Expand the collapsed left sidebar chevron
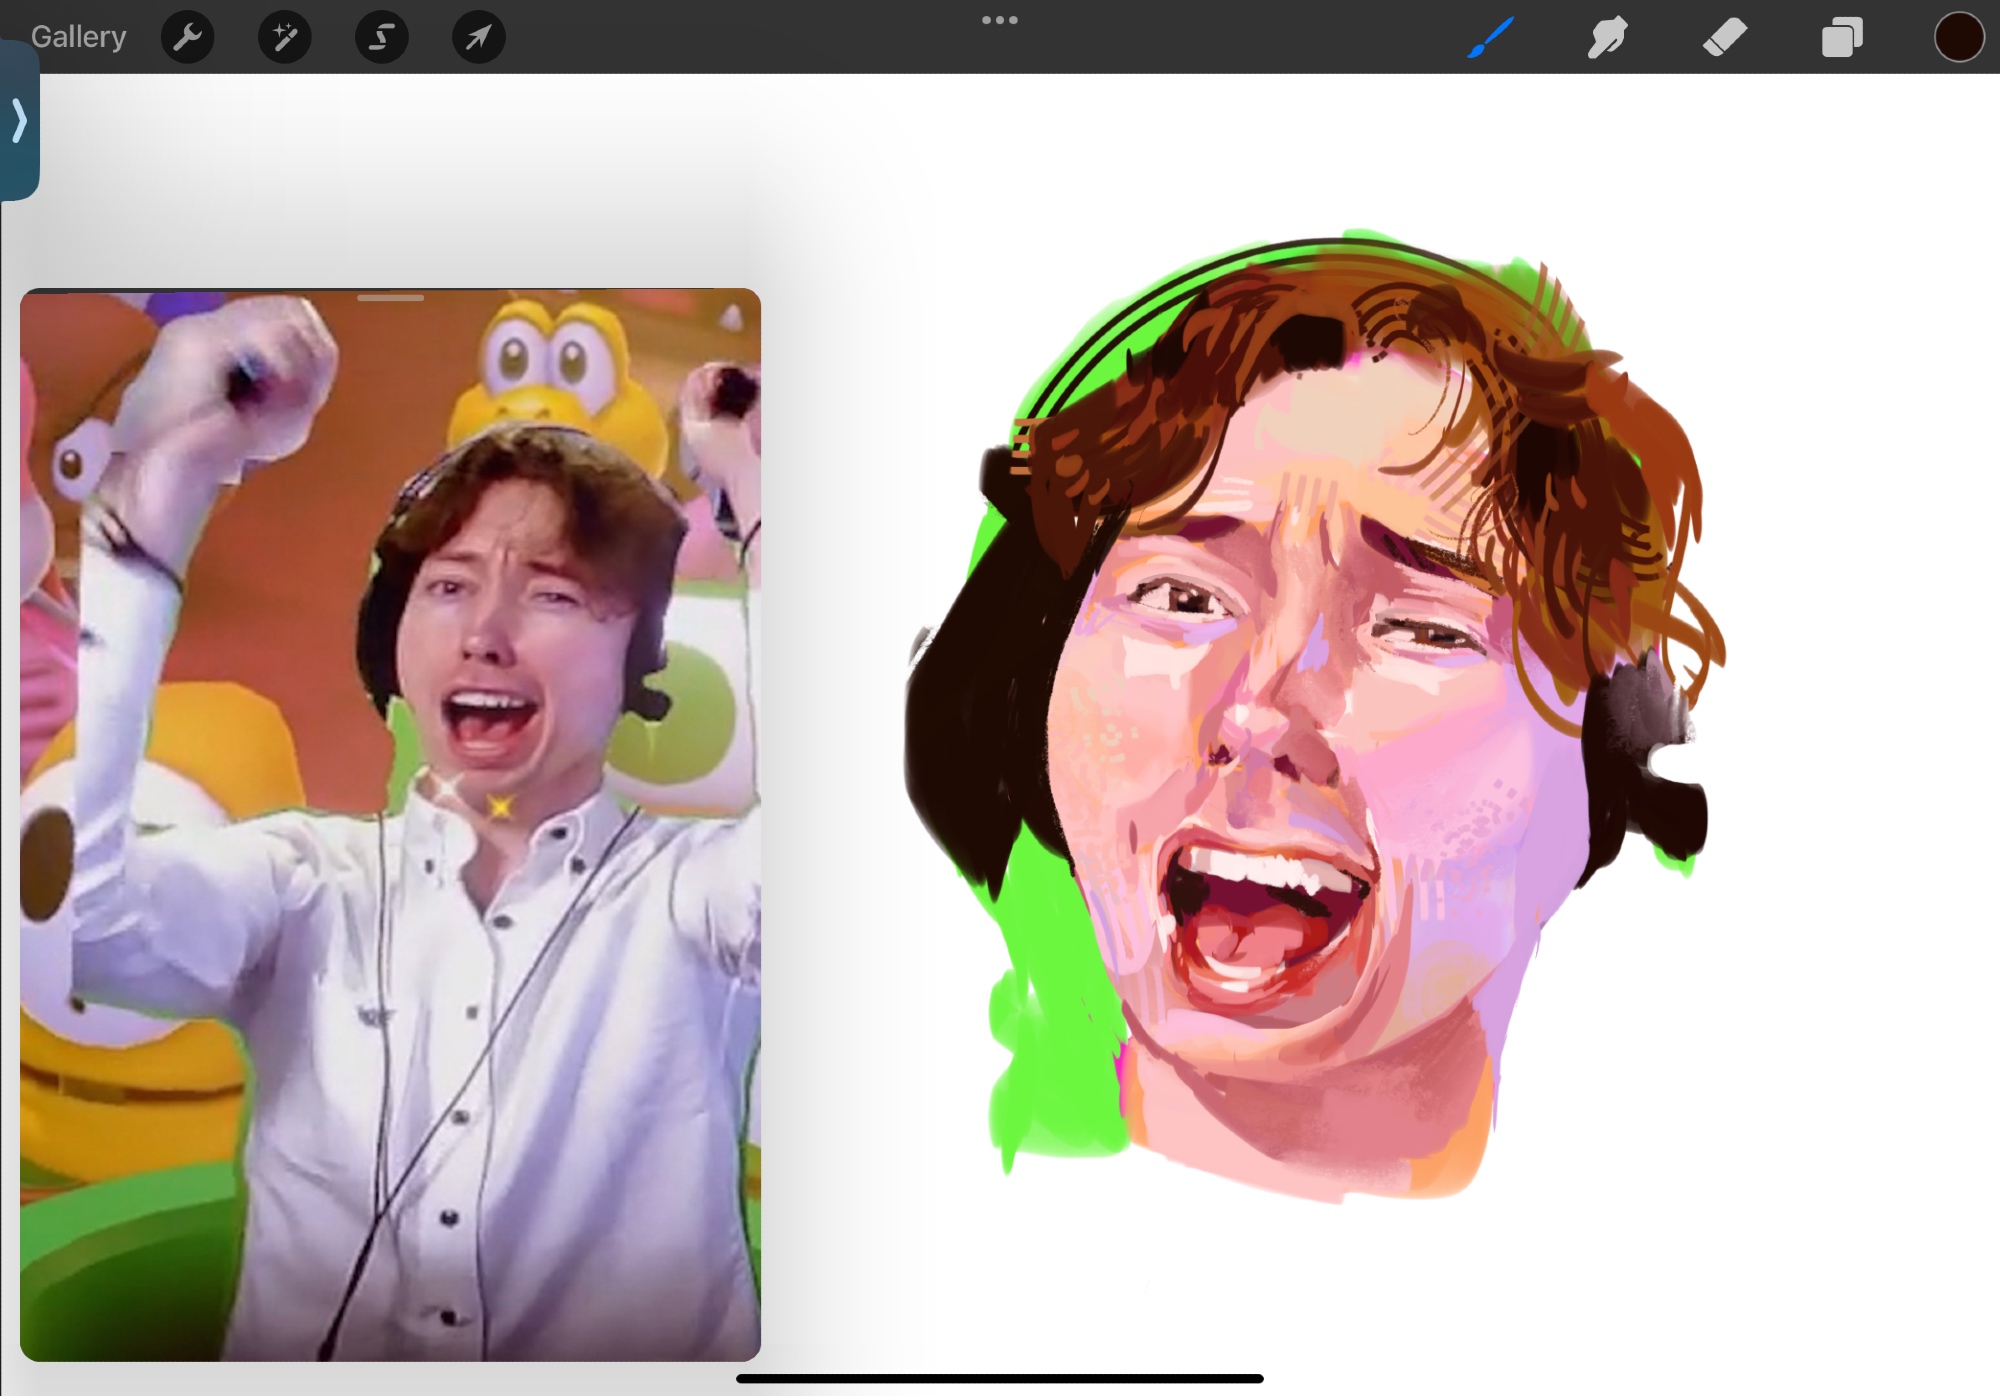Image resolution: width=2000 pixels, height=1396 pixels. pos(19,120)
